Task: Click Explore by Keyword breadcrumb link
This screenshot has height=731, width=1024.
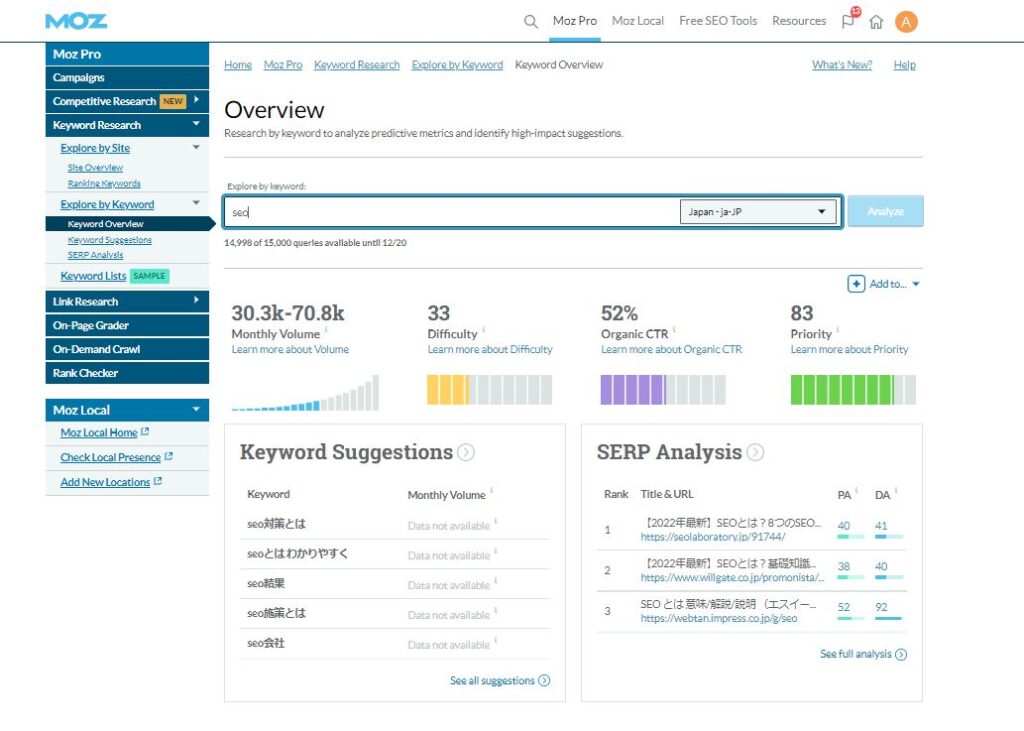Action: (x=457, y=65)
